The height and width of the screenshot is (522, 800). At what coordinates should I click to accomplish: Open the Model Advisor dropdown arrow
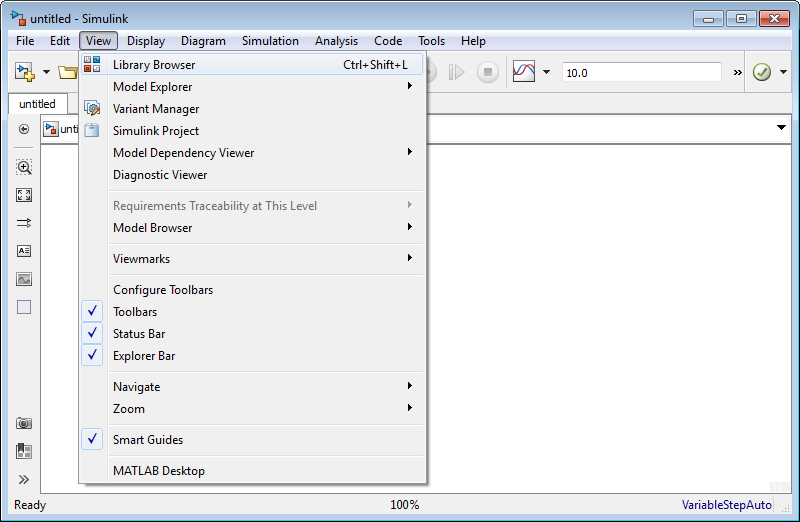tap(783, 72)
